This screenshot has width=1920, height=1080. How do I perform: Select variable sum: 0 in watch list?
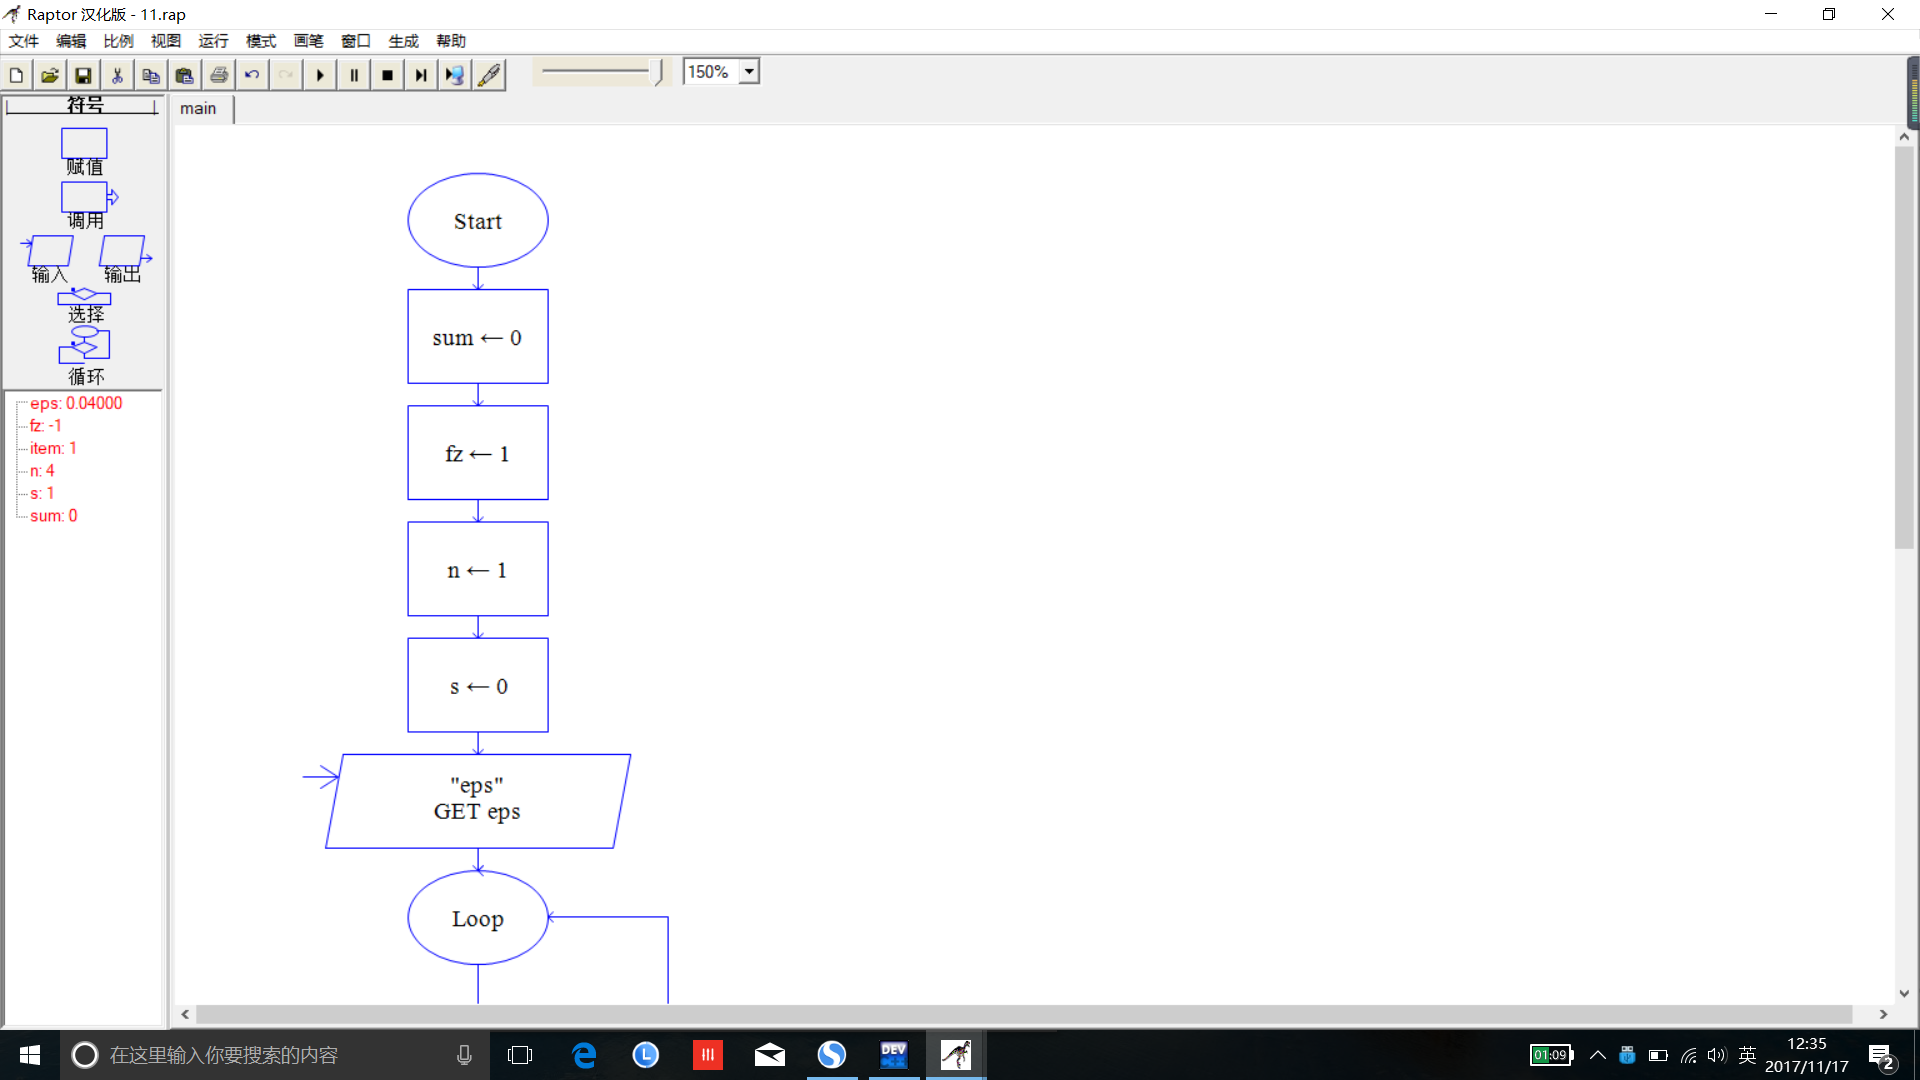coord(54,516)
